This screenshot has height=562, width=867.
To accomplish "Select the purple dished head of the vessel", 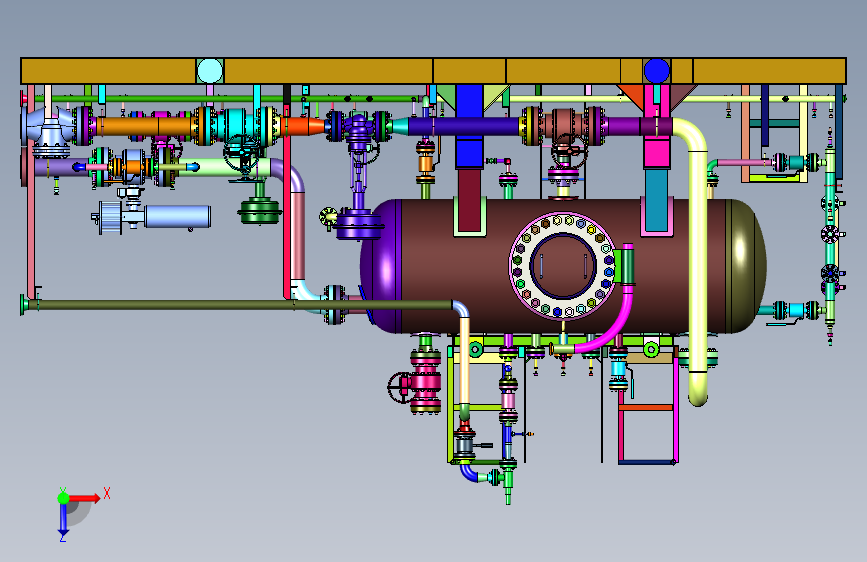I will pos(382,266).
